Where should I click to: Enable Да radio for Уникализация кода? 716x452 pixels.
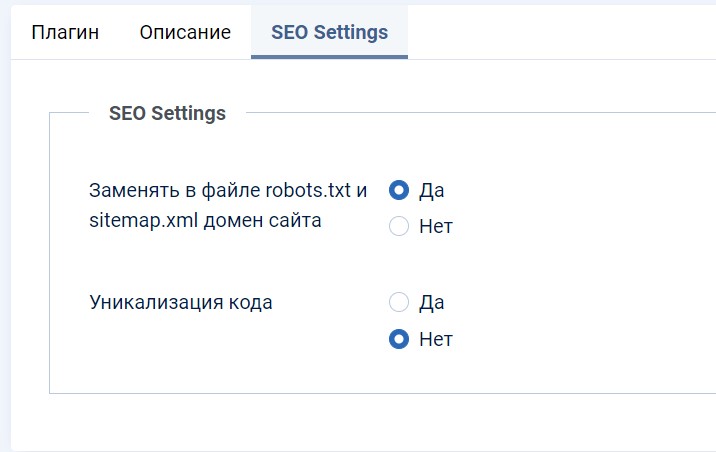(x=399, y=302)
